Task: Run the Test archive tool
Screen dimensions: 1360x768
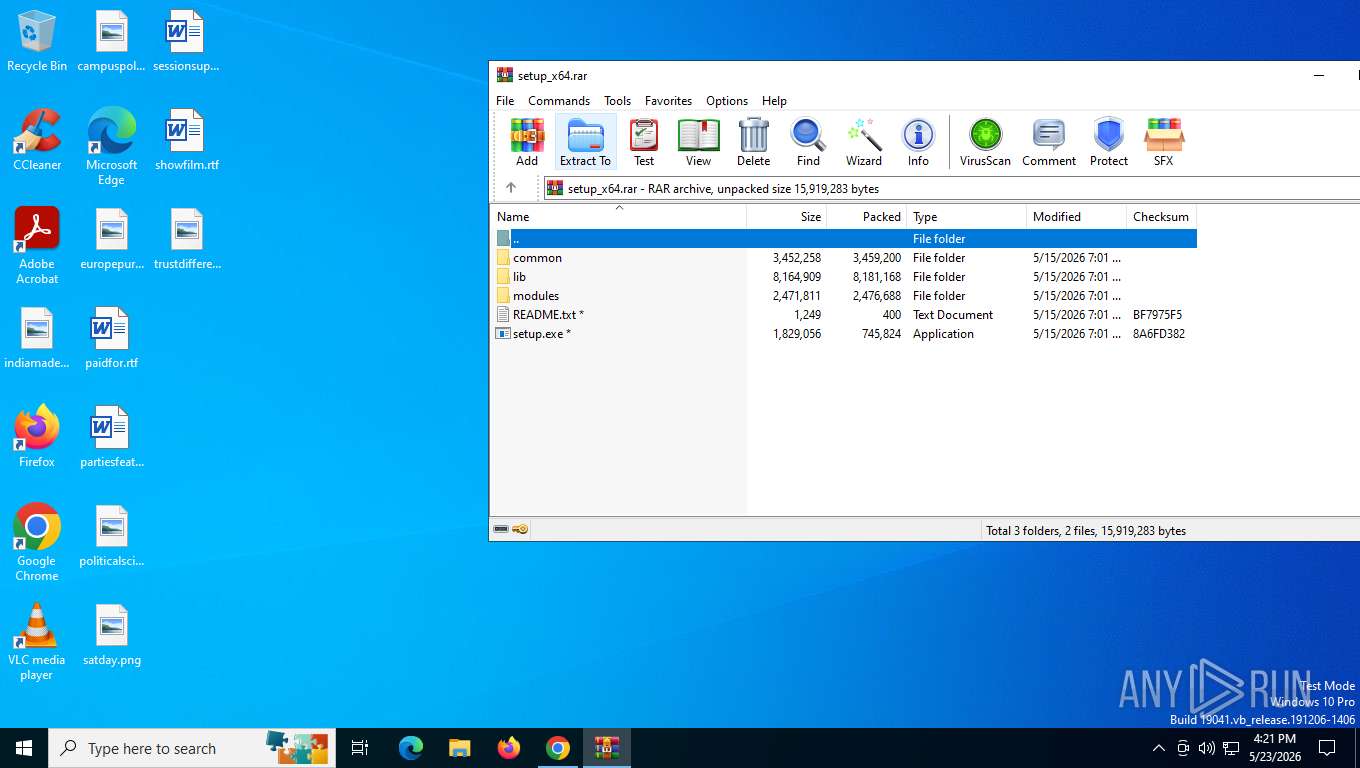Action: tap(644, 142)
